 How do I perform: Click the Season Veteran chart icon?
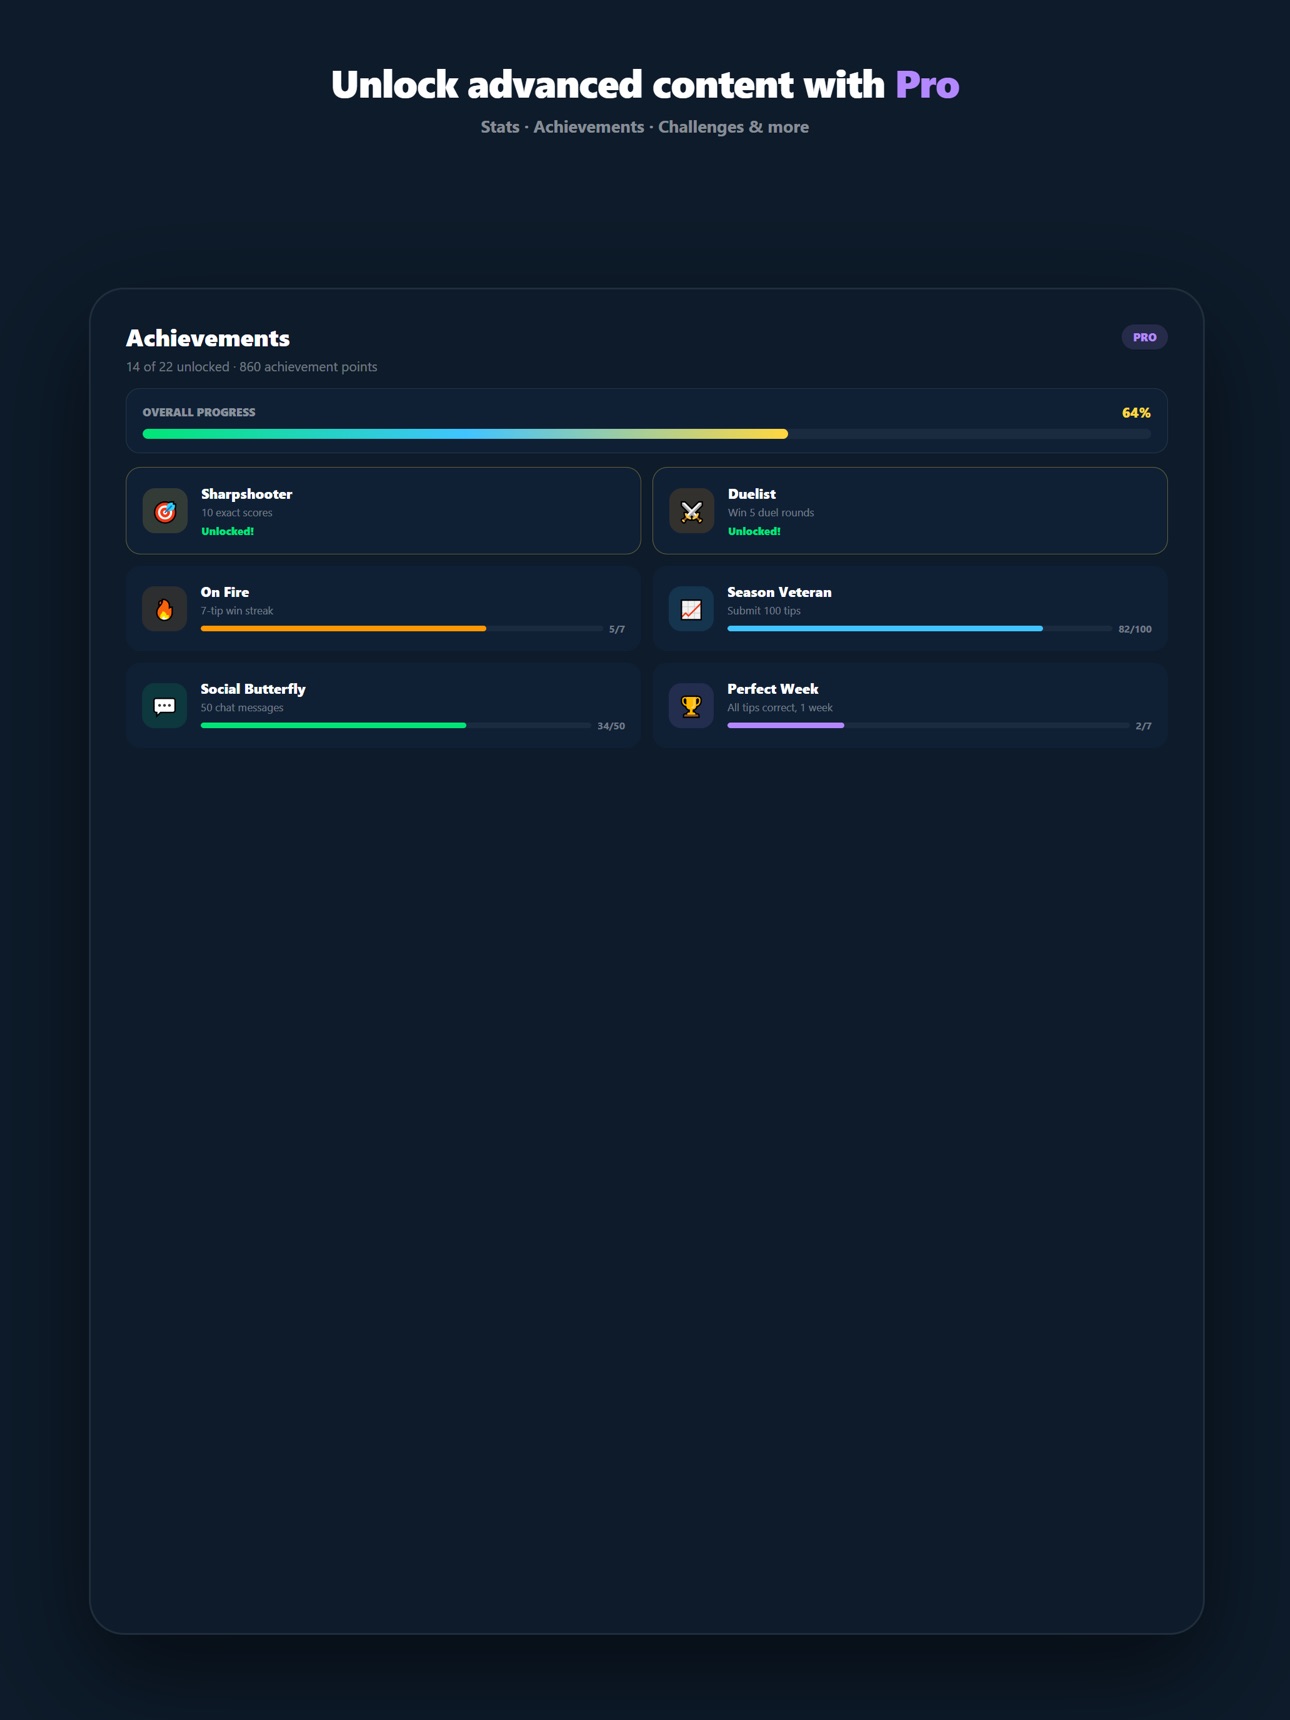tap(691, 609)
